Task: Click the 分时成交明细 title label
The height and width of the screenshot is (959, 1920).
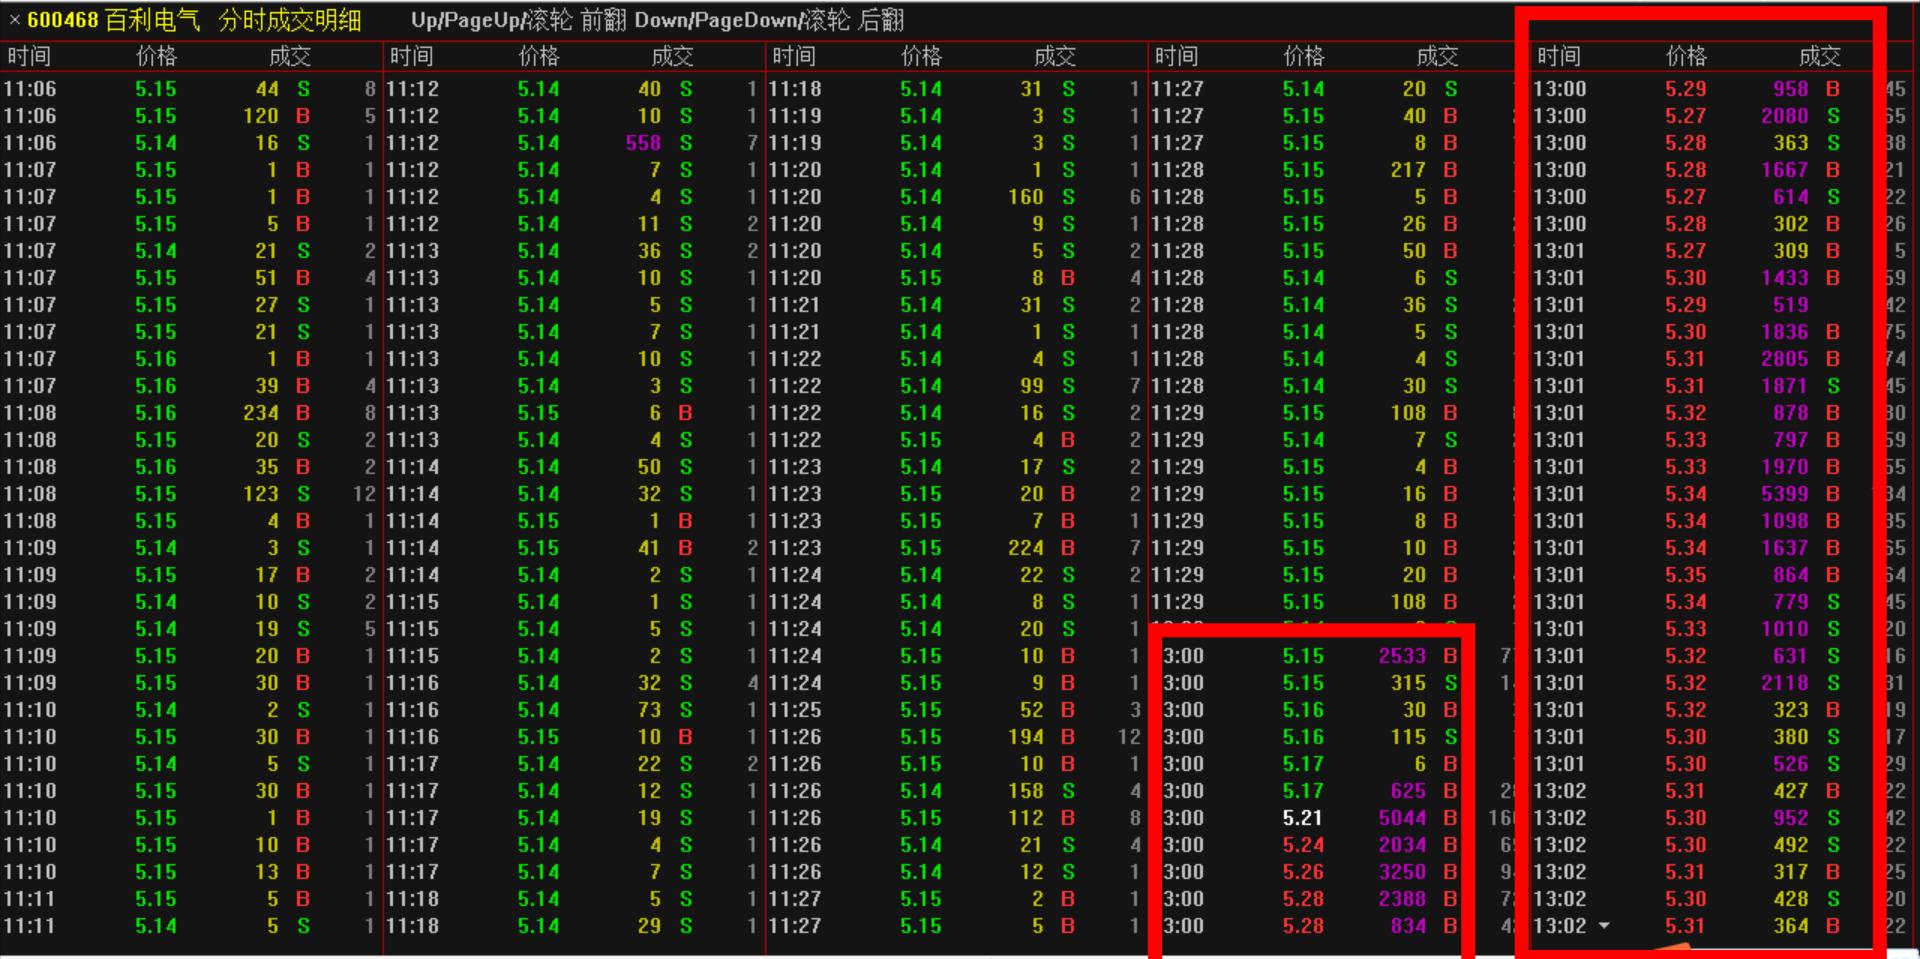Action: [289, 20]
